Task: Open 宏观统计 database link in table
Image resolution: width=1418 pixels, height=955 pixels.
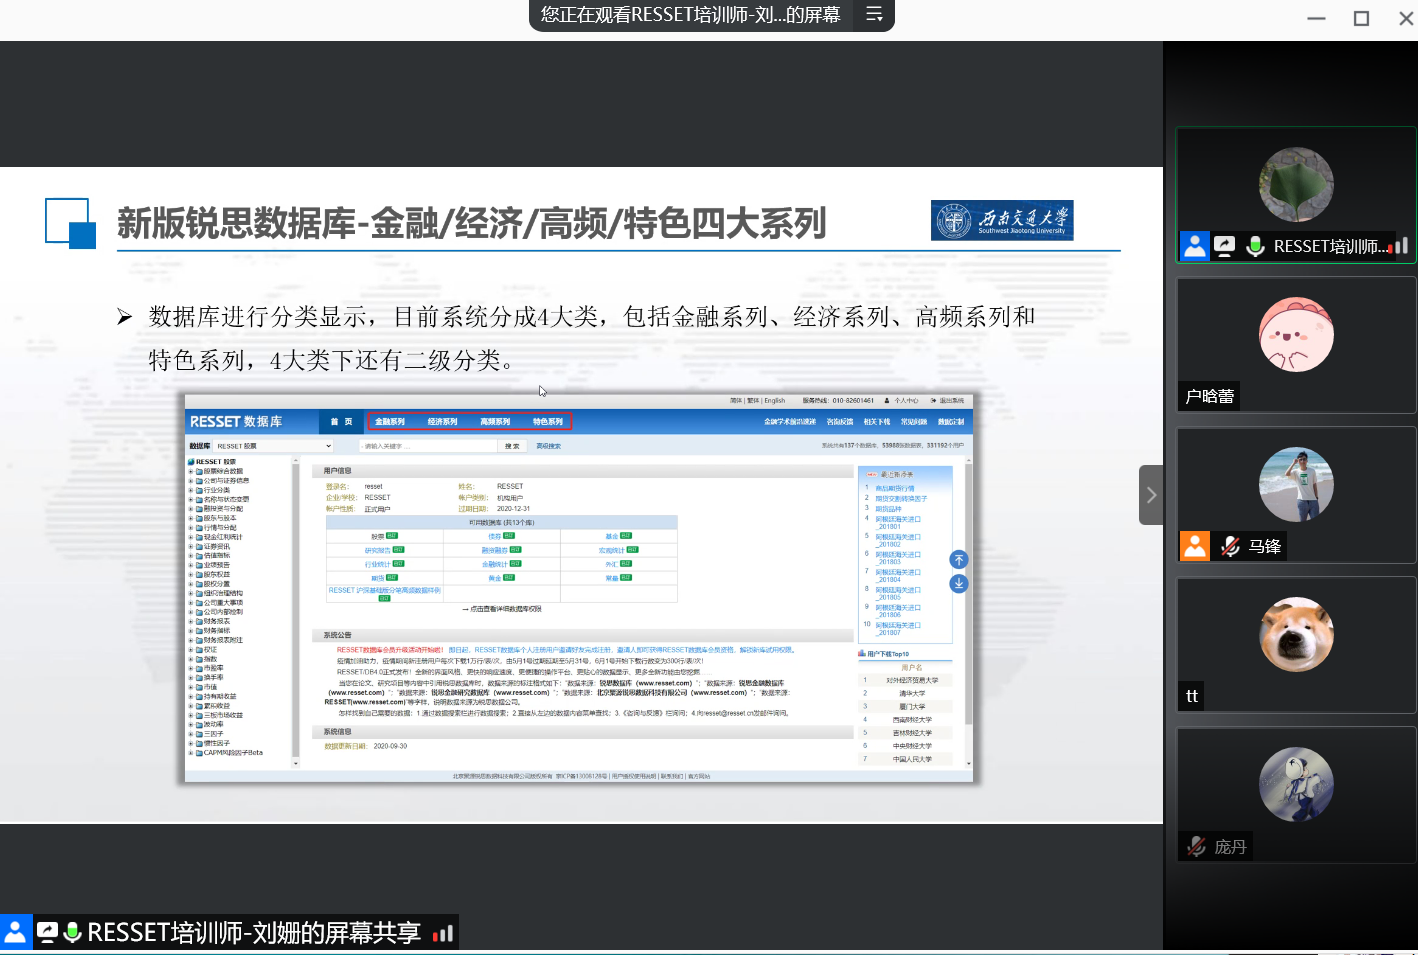Action: click(611, 550)
